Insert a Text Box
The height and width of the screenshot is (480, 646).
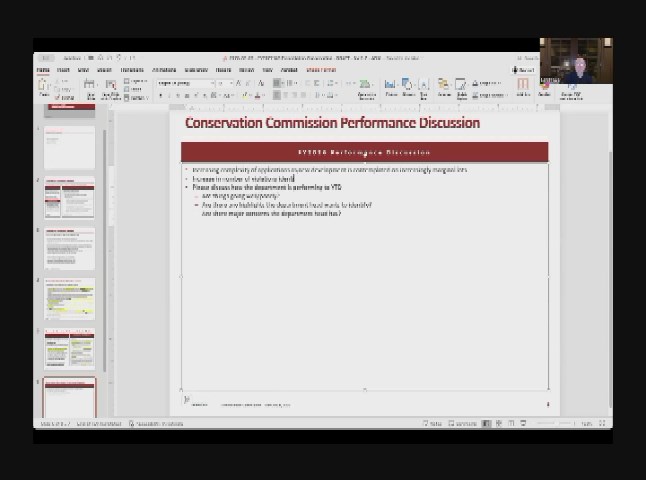(424, 87)
